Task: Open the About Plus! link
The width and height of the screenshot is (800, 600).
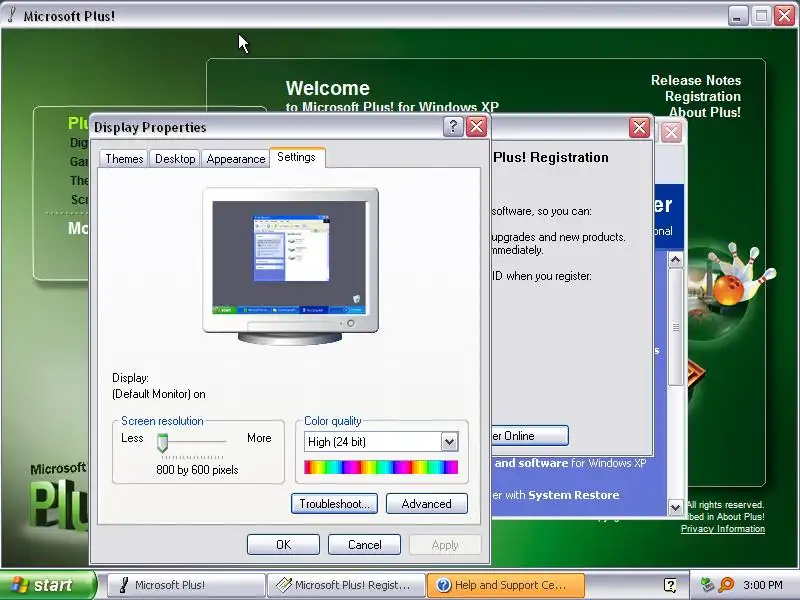Action: point(705,112)
